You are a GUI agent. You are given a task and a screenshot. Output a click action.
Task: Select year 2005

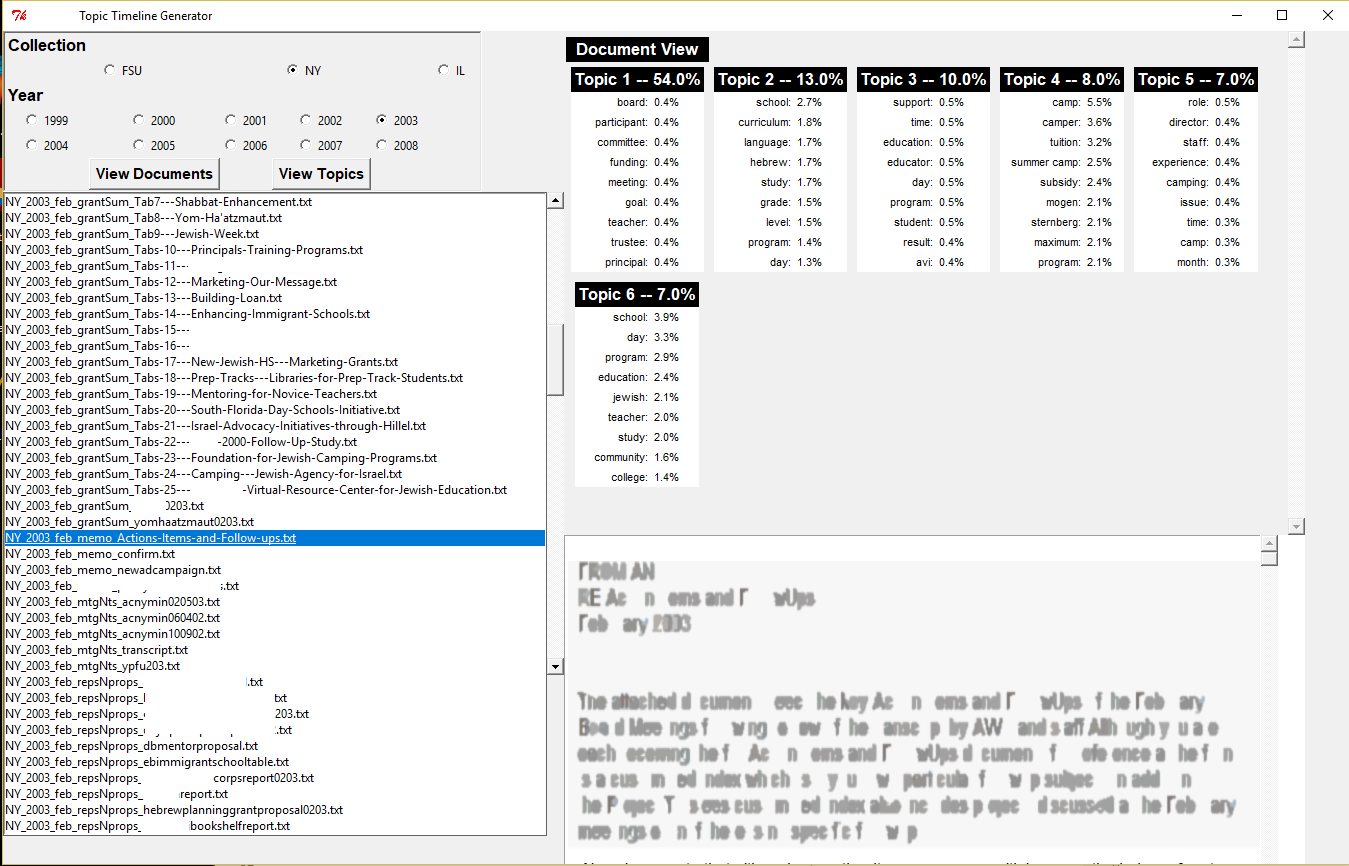click(138, 145)
